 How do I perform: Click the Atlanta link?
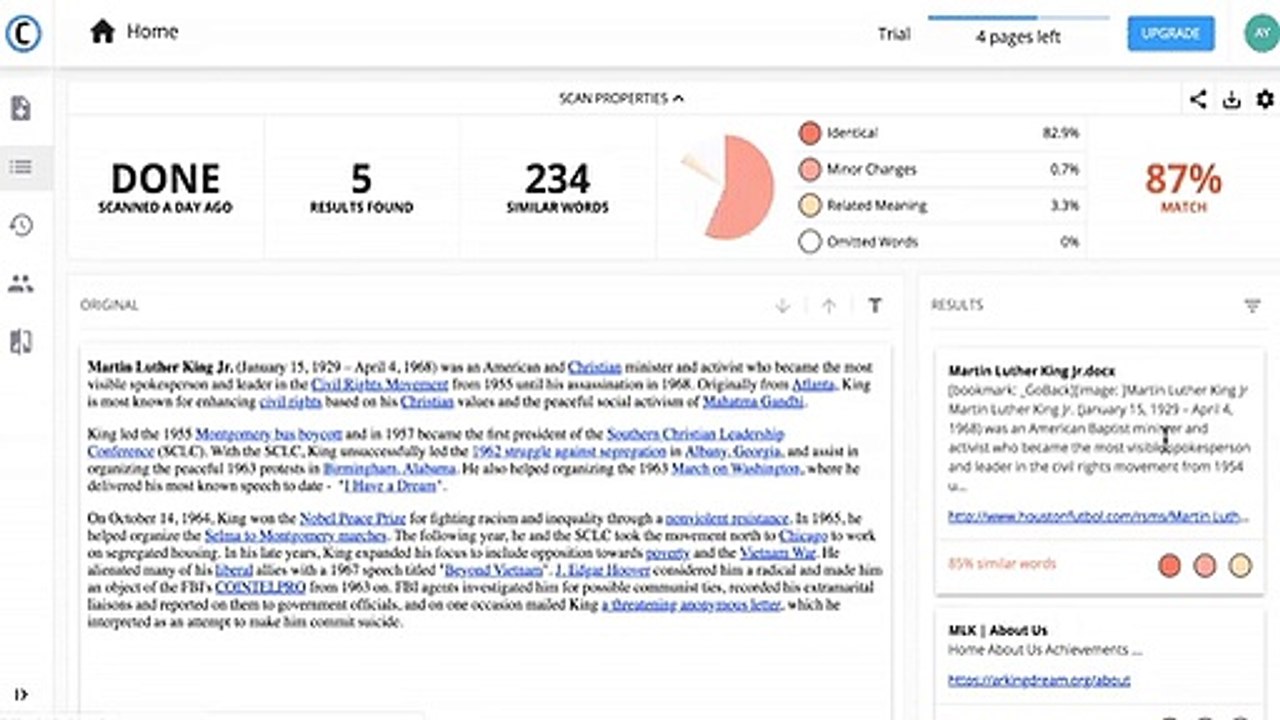click(x=813, y=384)
